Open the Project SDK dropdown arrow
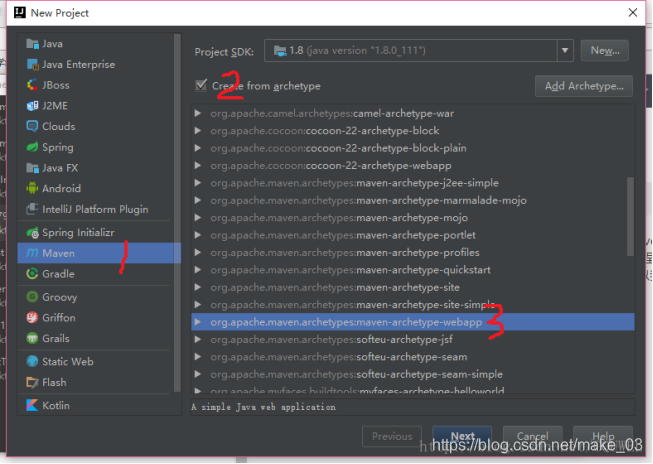Image resolution: width=653 pixels, height=464 pixels. coord(565,51)
